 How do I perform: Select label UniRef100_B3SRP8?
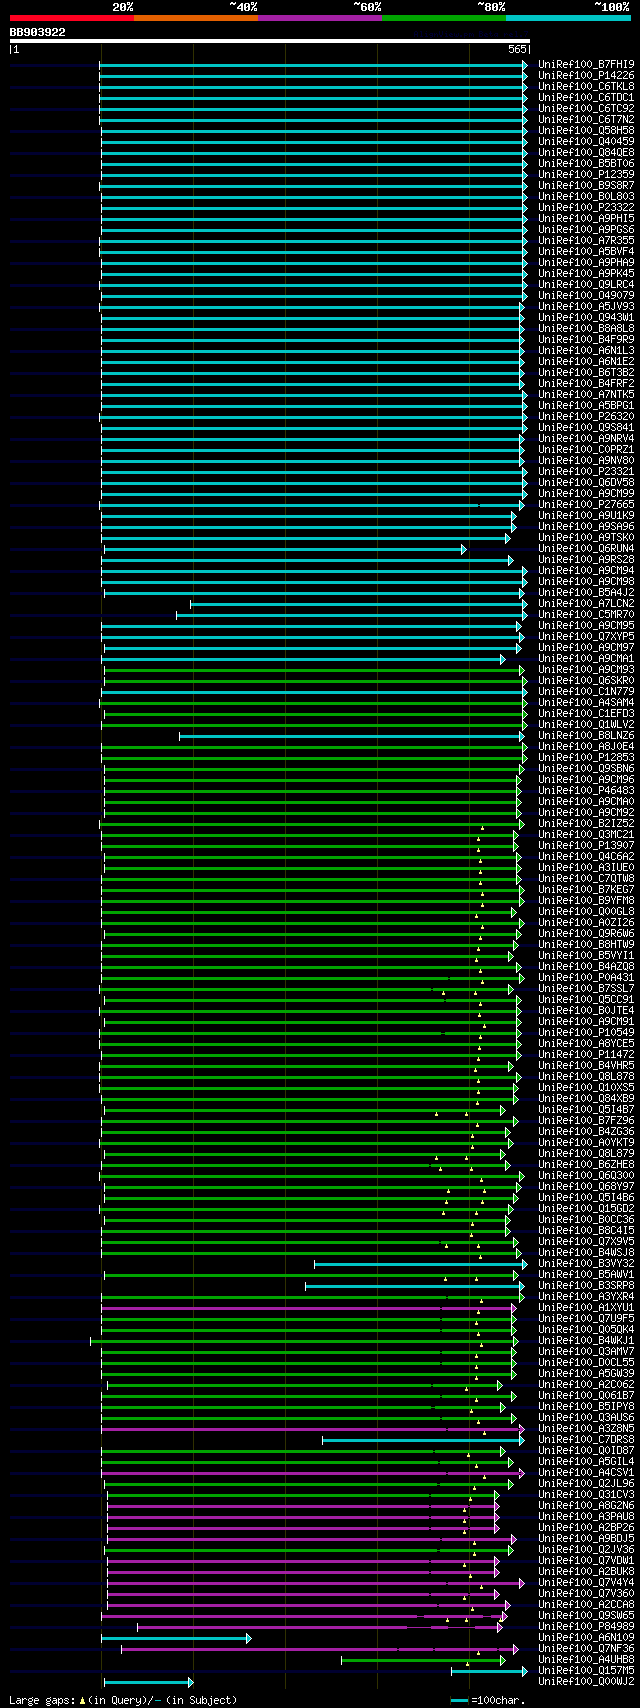click(x=586, y=1285)
